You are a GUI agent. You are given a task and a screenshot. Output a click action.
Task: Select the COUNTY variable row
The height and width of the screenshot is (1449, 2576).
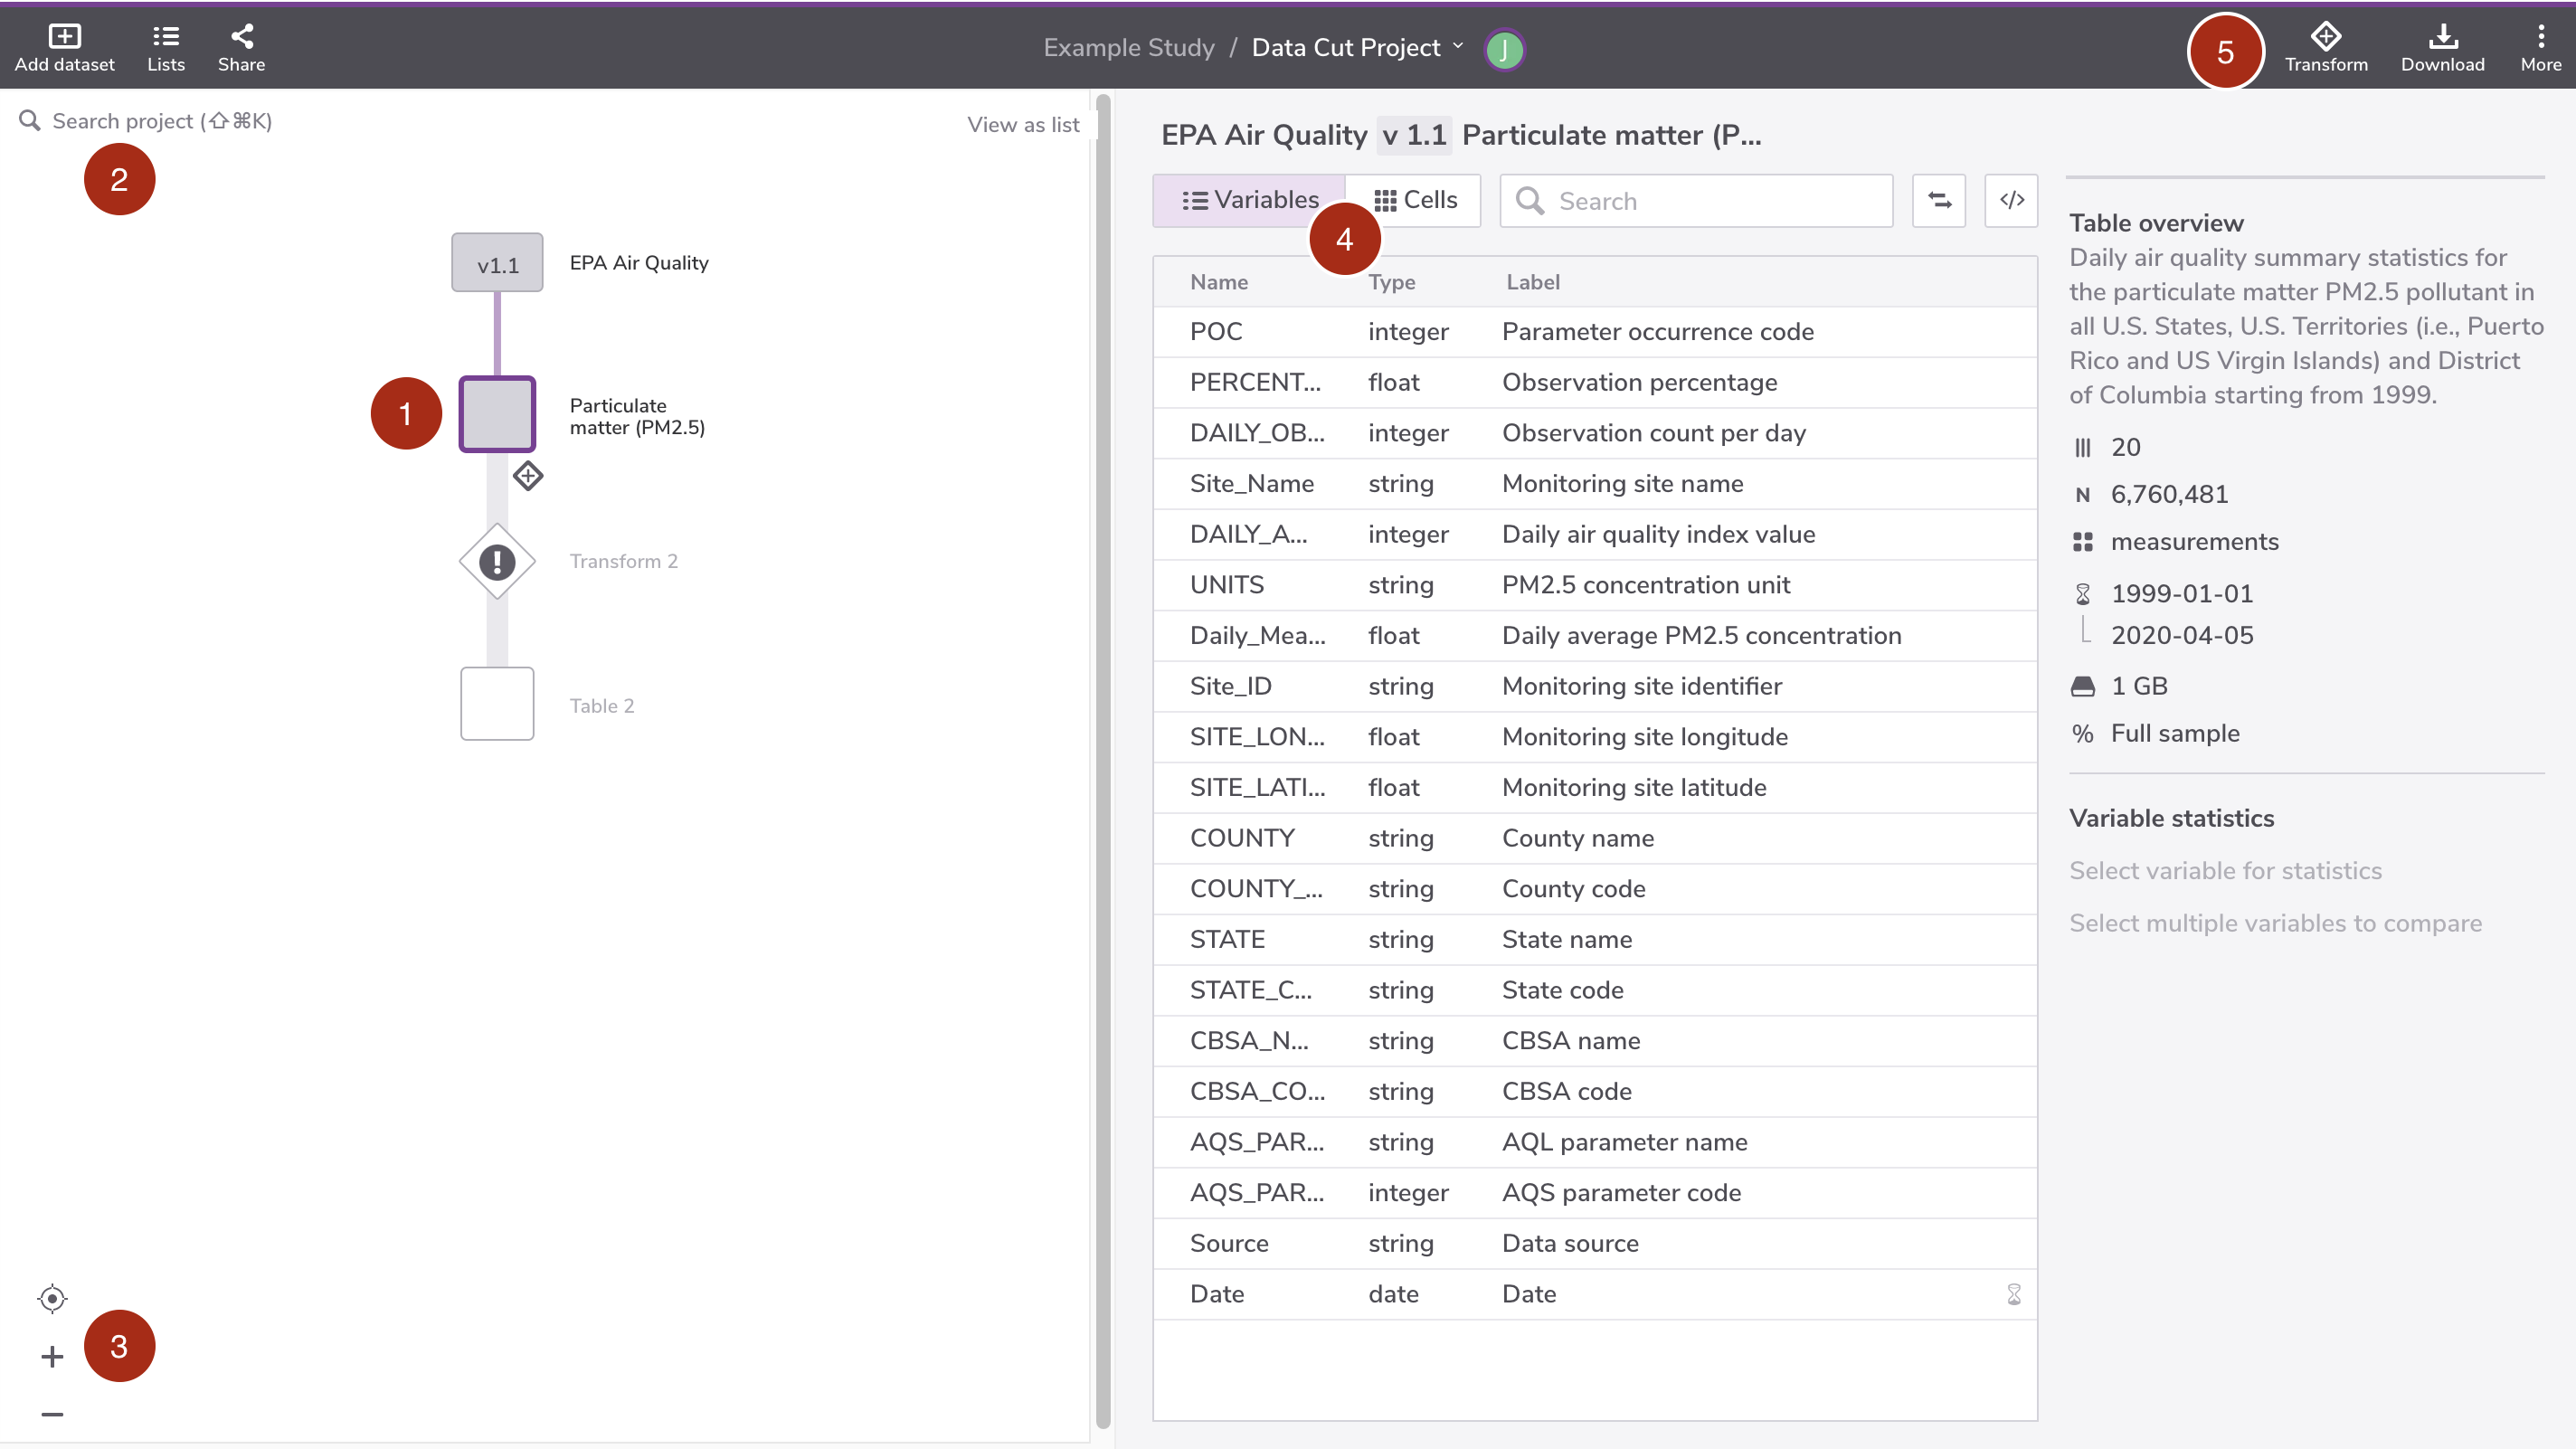click(x=1595, y=838)
